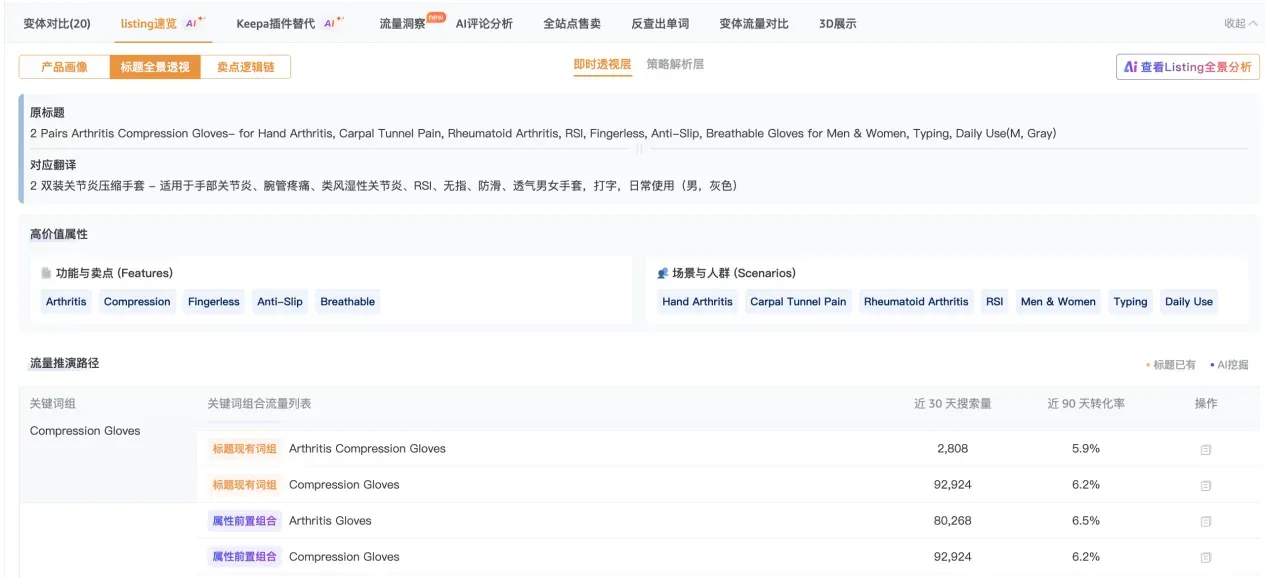The height and width of the screenshot is (578, 1265).
Task: Open the 变体对比(20) tab
Action: click(57, 23)
